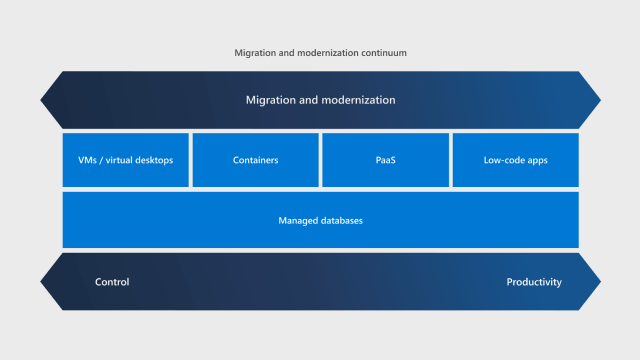Select the 'Managed databases' wide box
Image resolution: width=640 pixels, height=360 pixels.
[x=320, y=220]
